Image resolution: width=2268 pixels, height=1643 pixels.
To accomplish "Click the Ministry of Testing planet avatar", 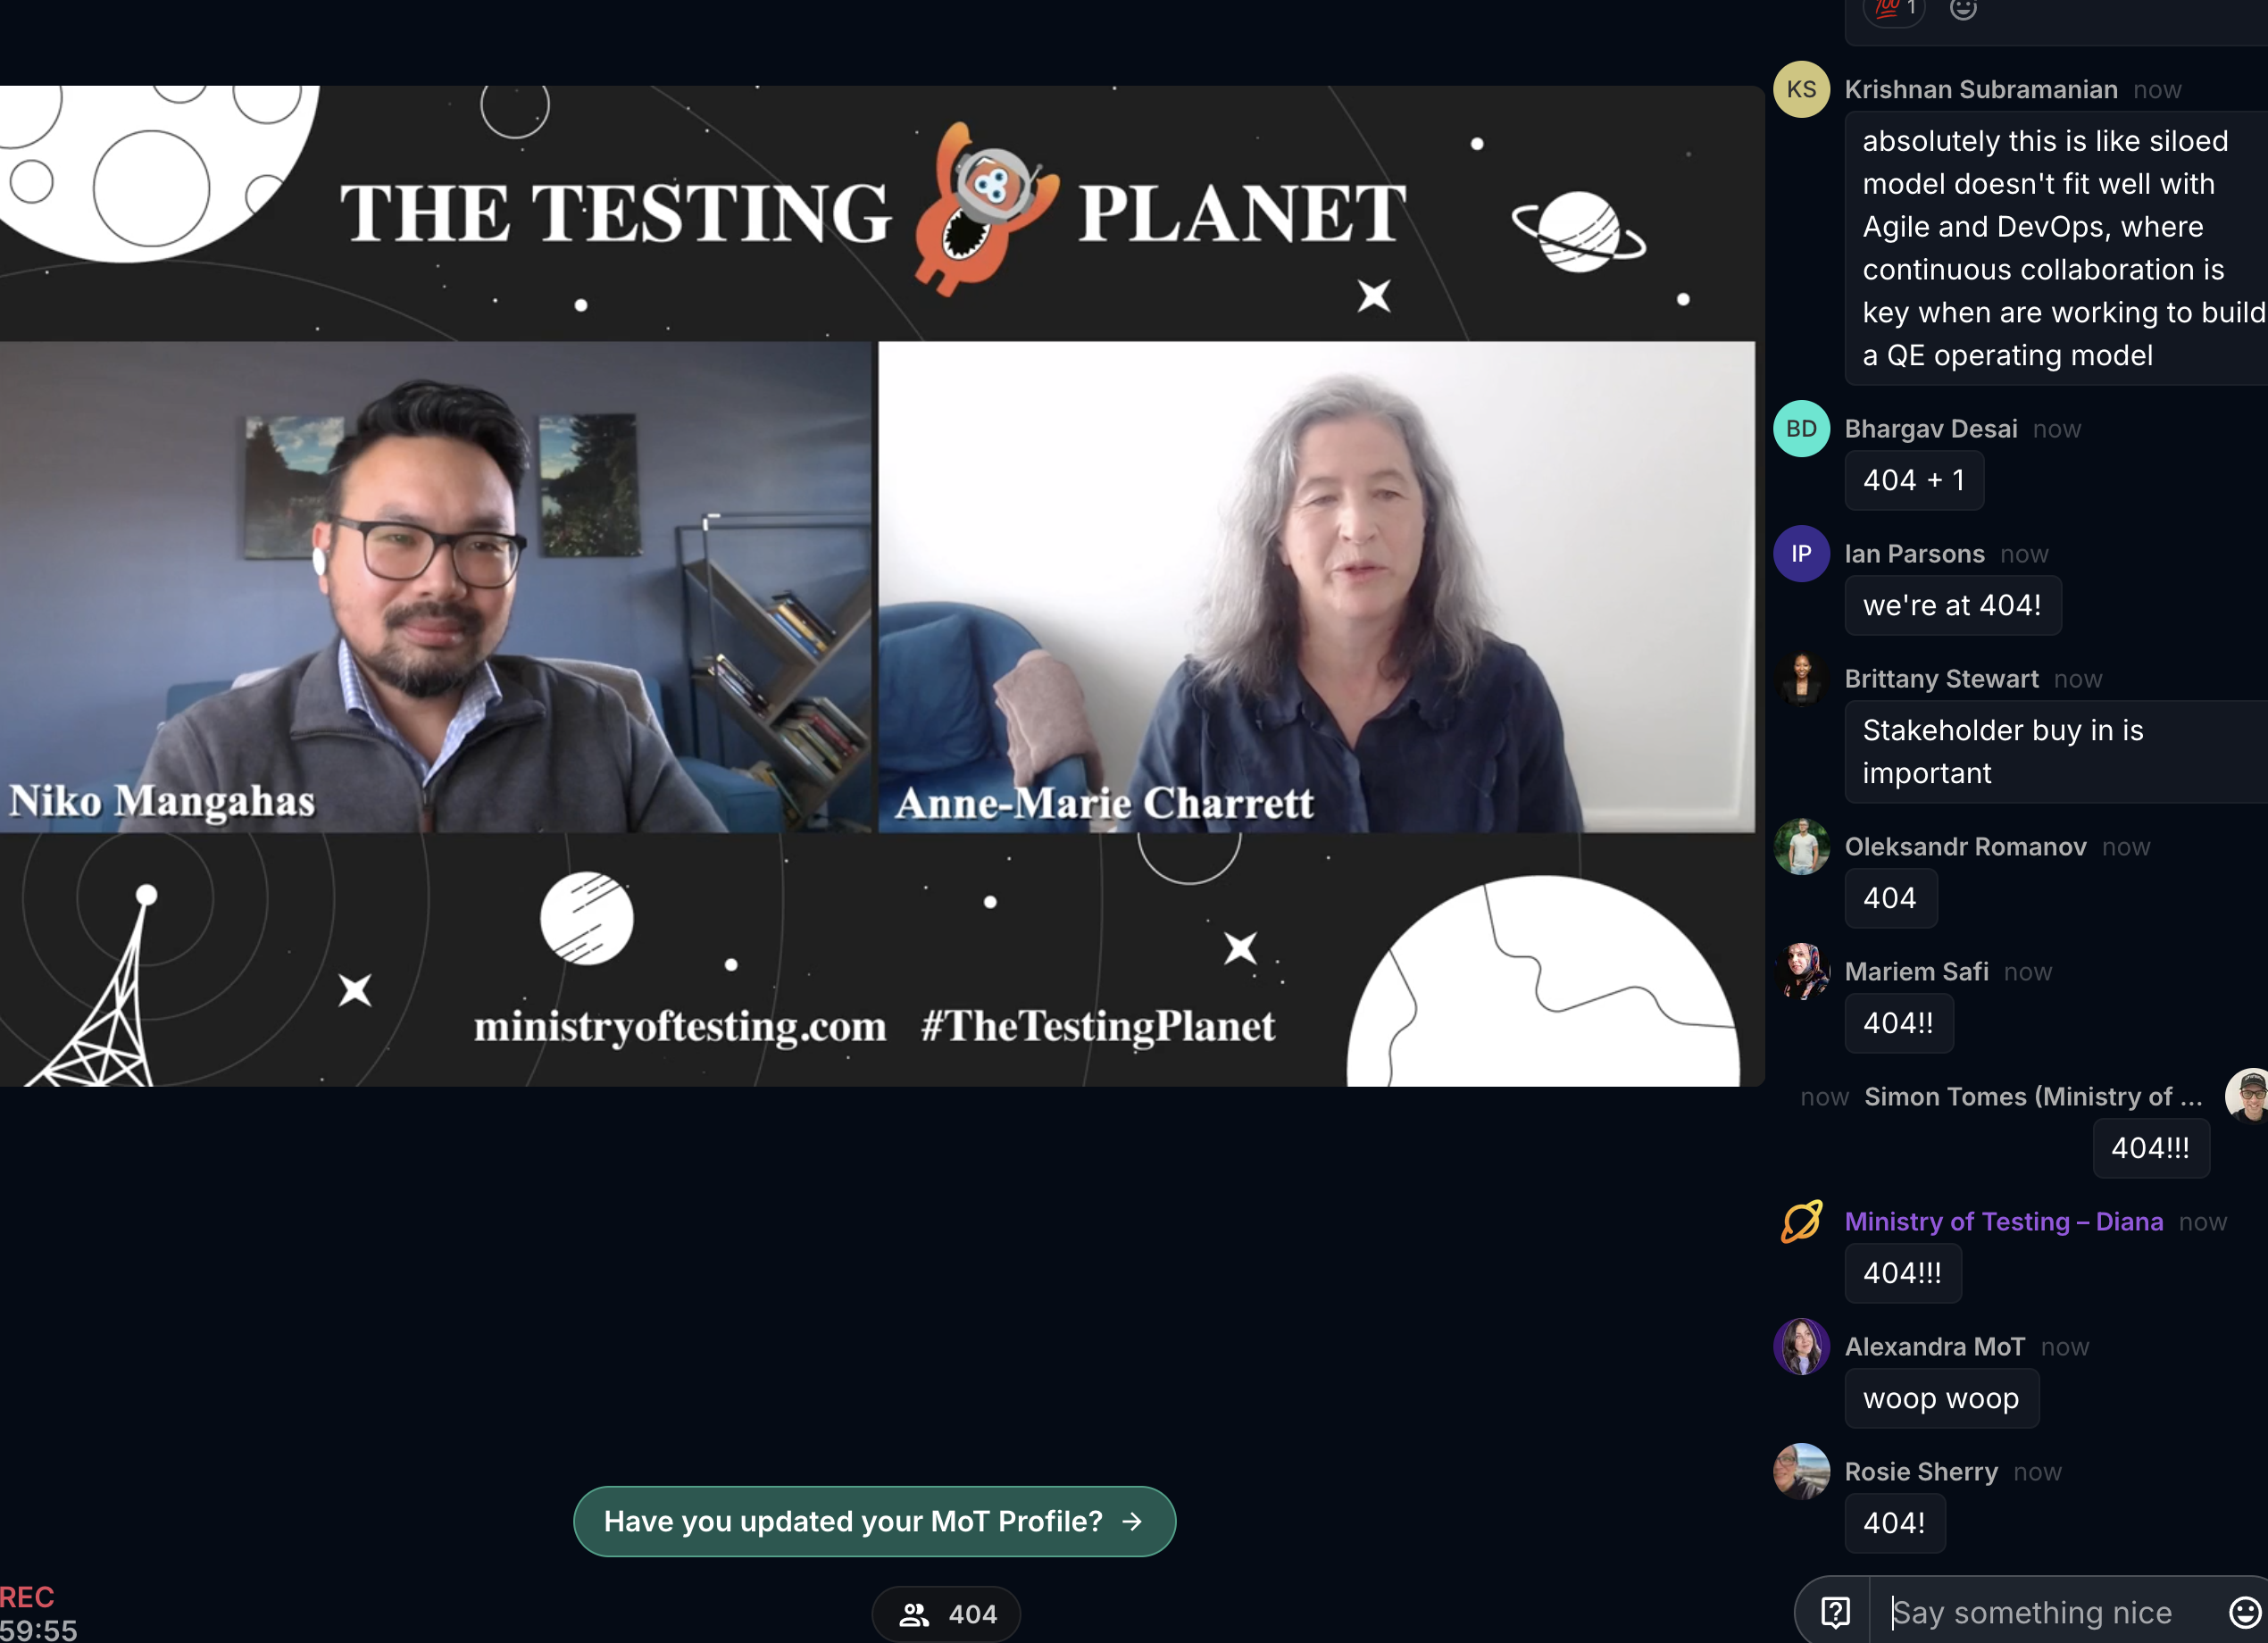I will coord(1801,1222).
